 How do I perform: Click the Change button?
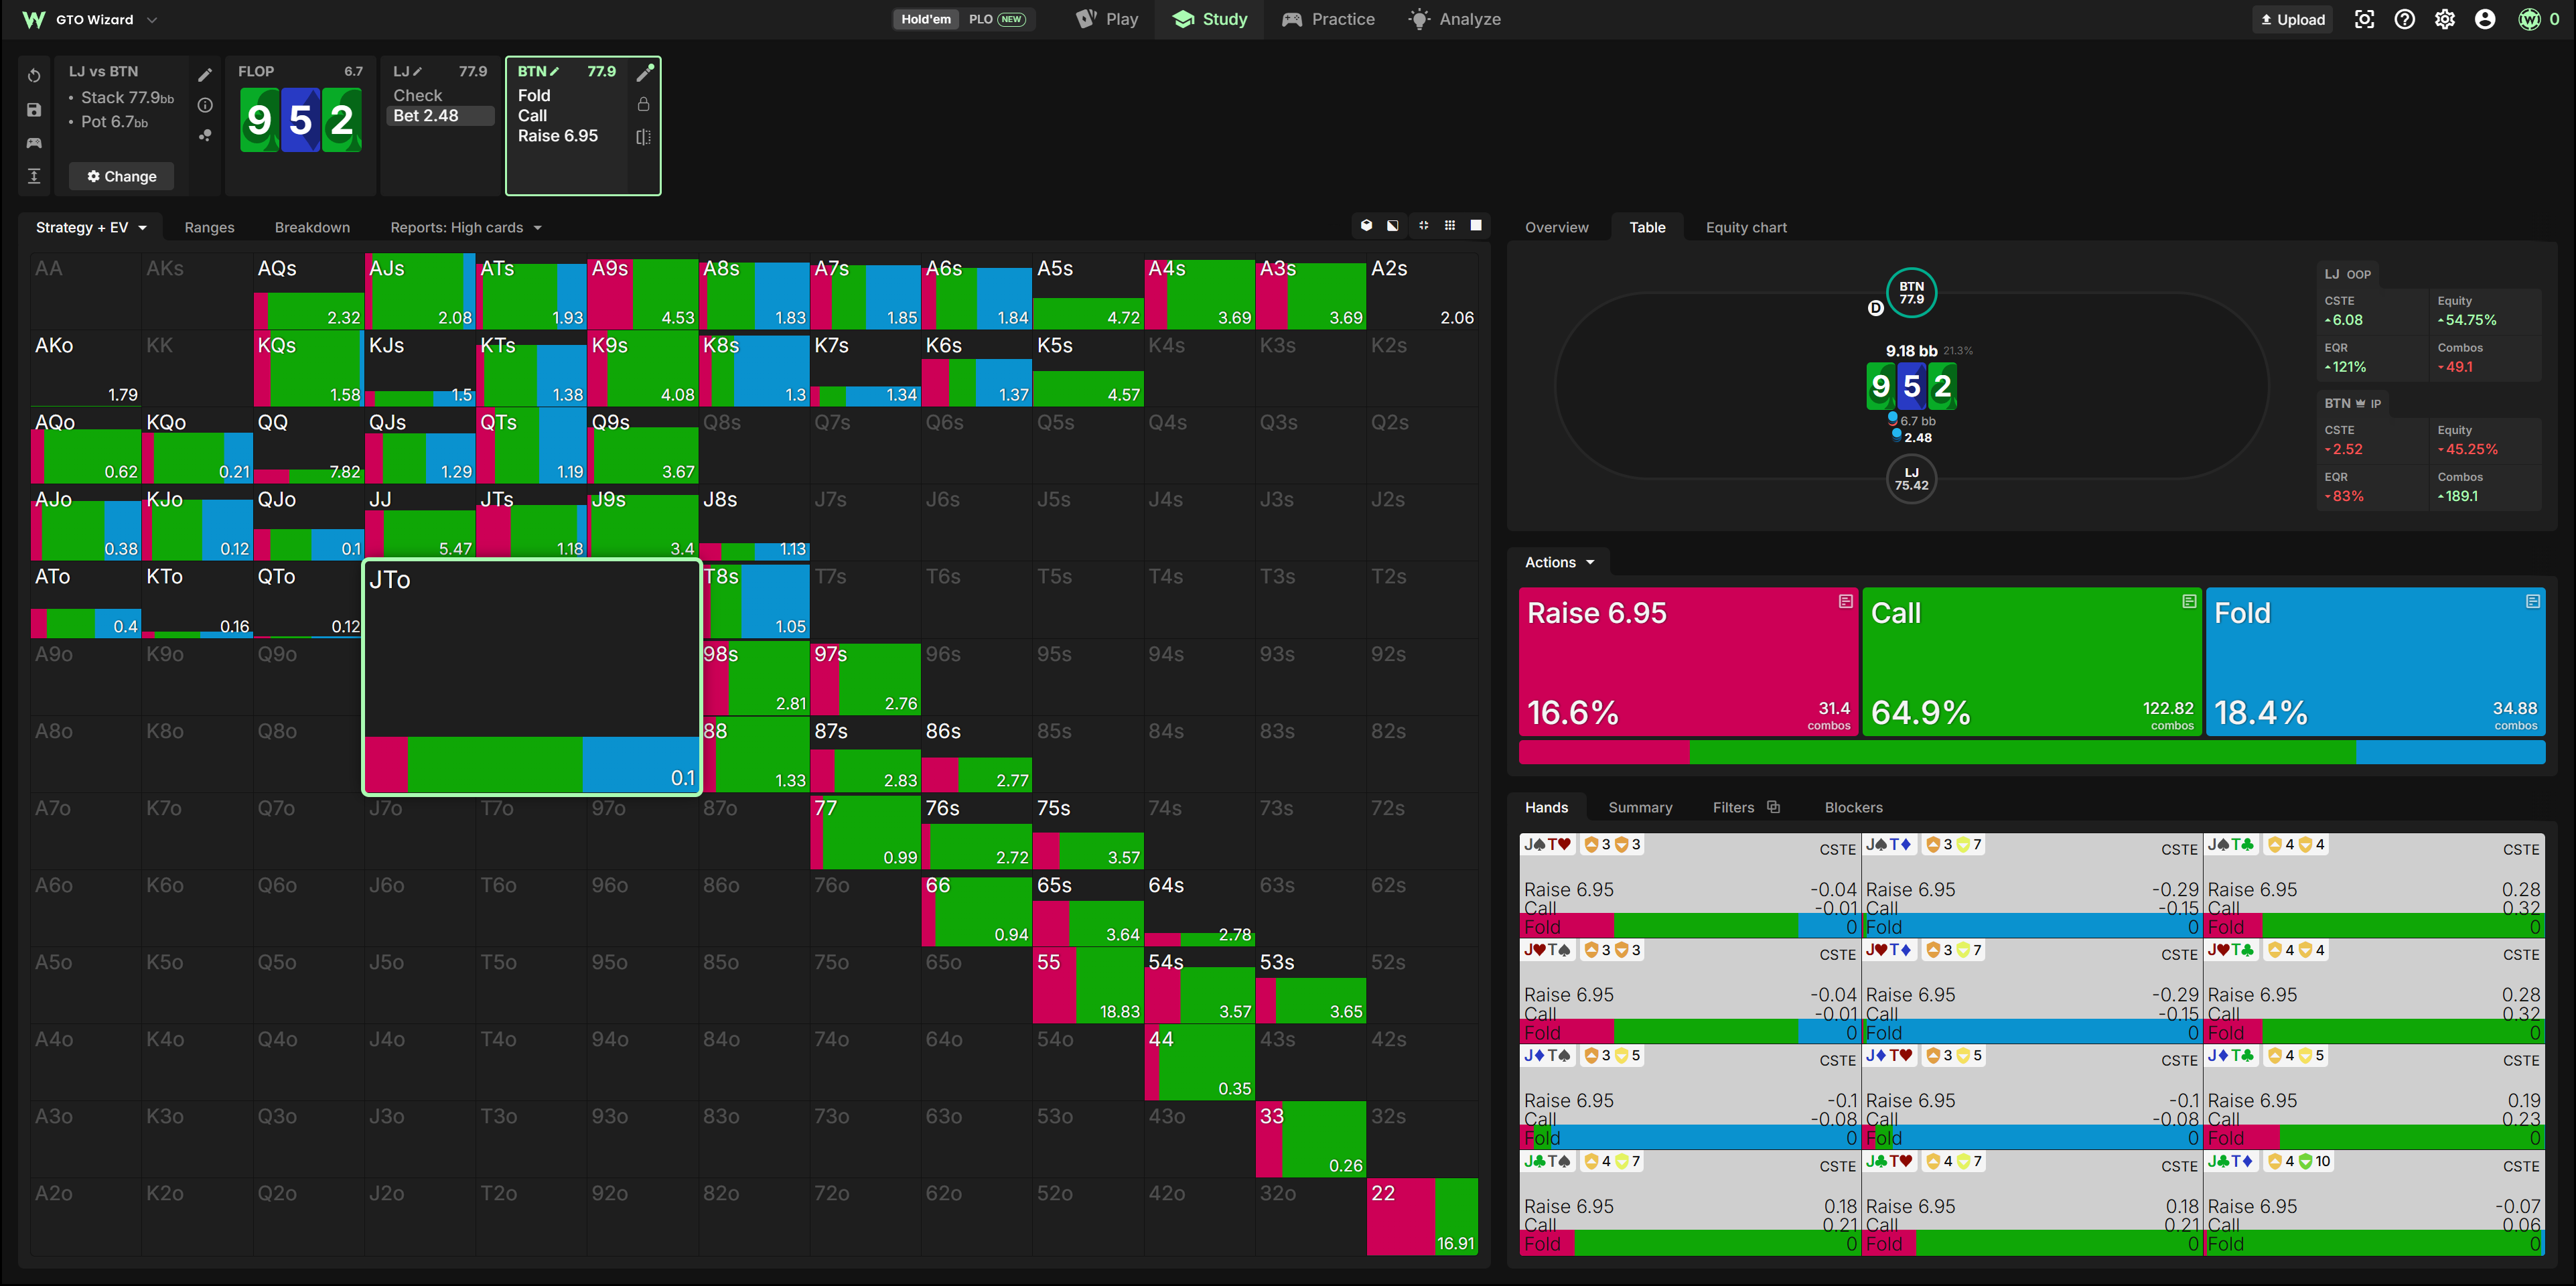click(121, 176)
